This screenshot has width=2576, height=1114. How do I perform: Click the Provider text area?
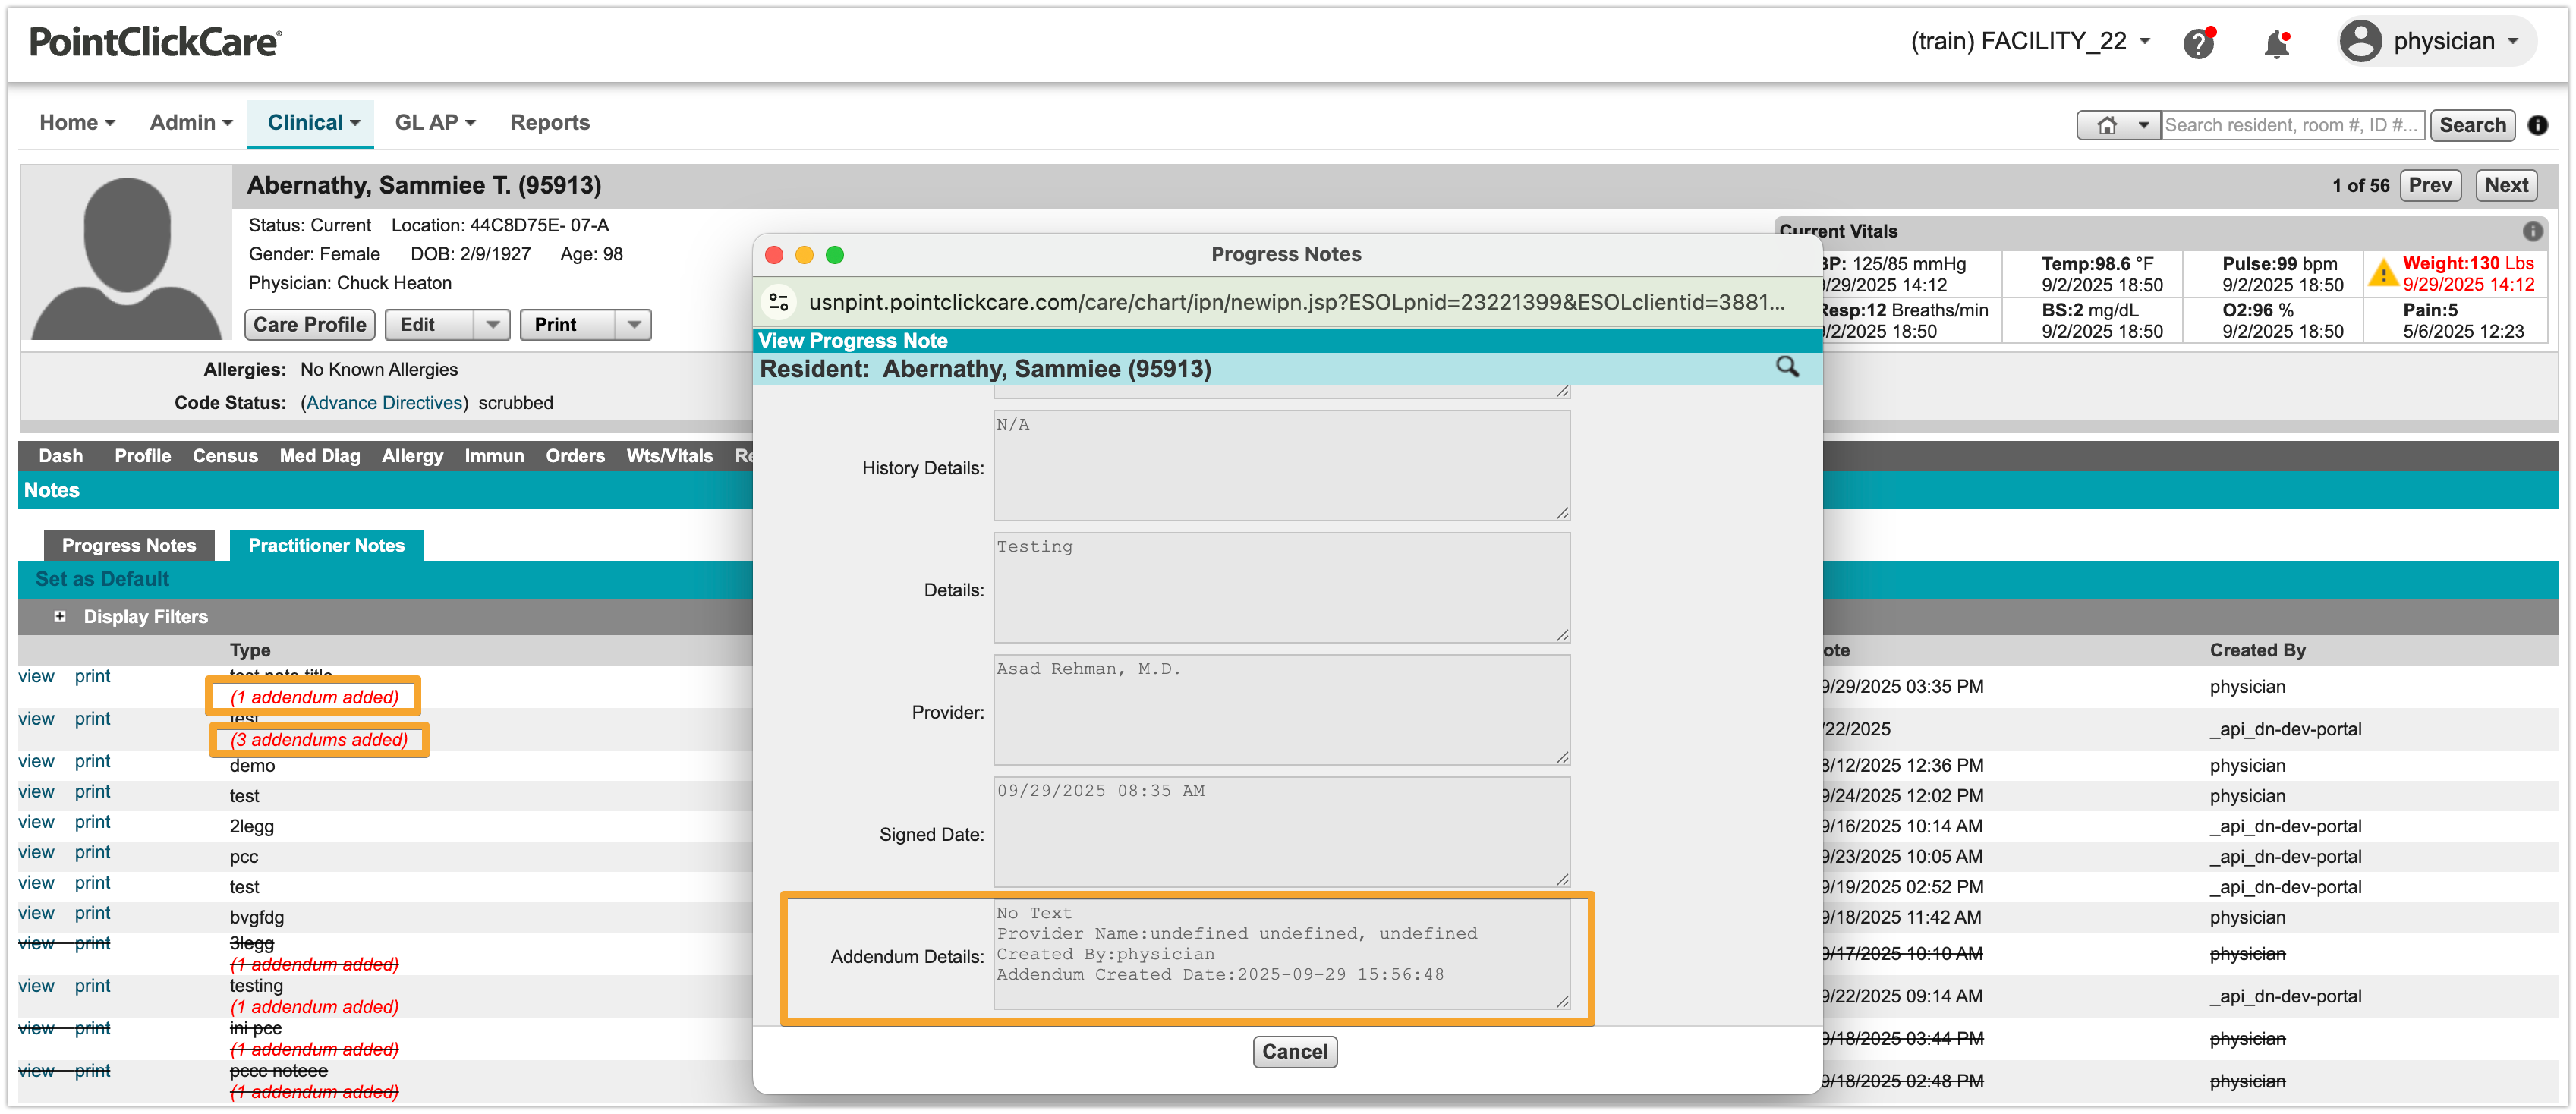pos(1281,710)
